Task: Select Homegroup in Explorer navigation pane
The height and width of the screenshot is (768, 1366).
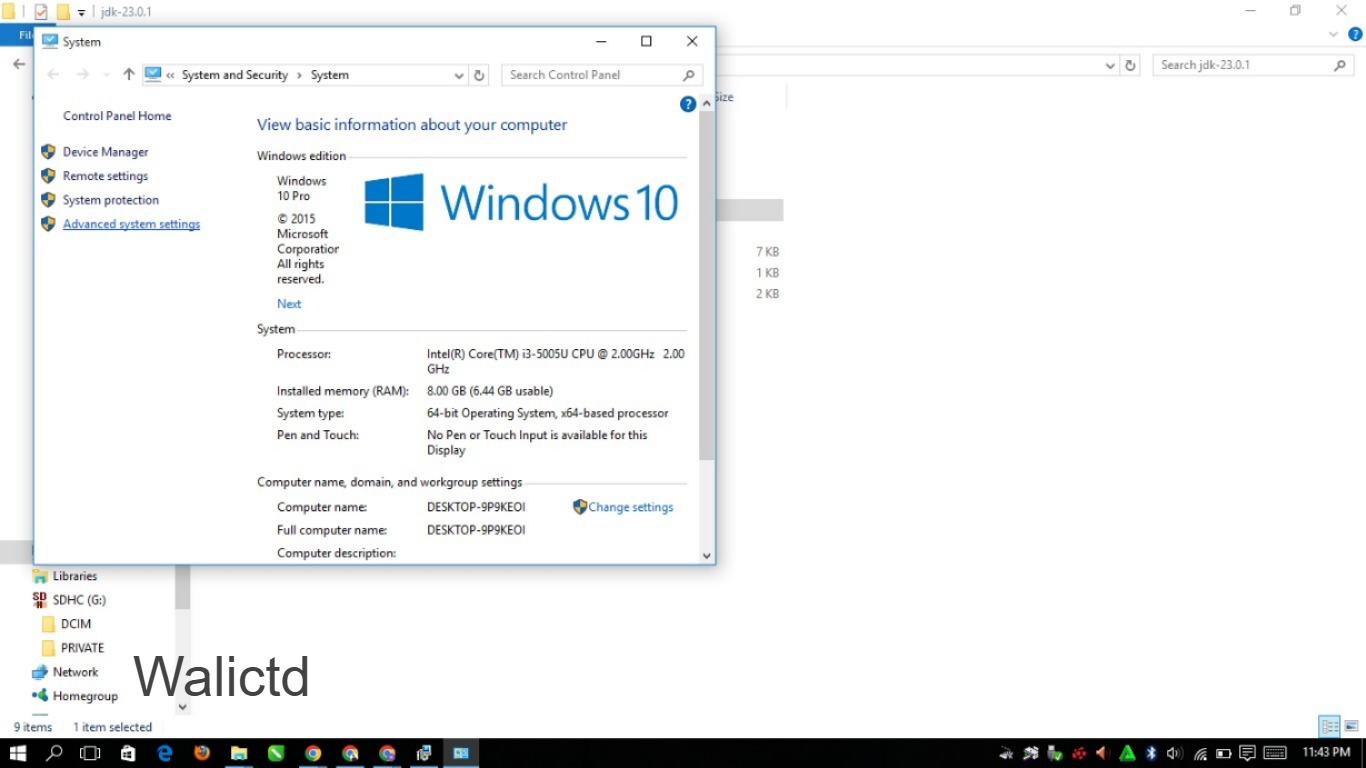Action: [x=85, y=696]
